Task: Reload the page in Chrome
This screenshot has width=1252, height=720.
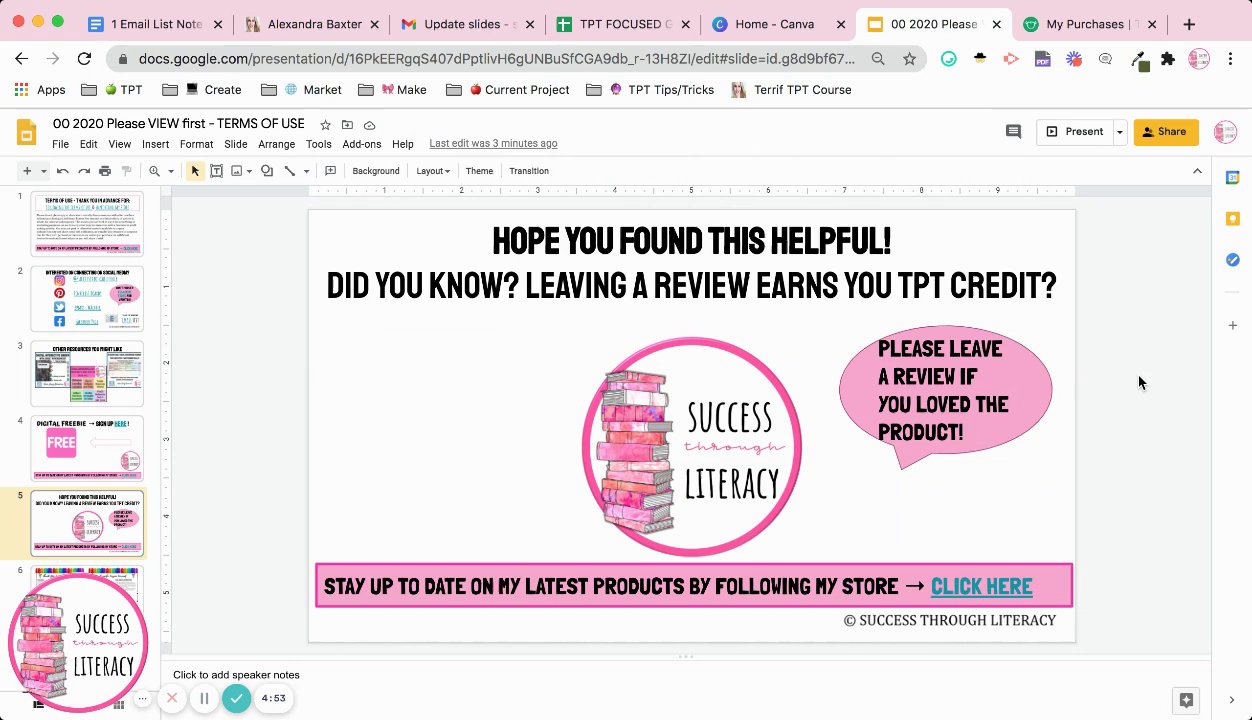Action: [84, 59]
